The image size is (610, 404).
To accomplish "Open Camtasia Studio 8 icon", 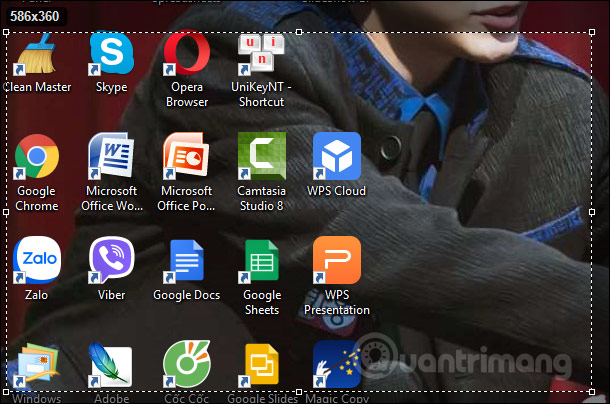I will click(x=262, y=156).
